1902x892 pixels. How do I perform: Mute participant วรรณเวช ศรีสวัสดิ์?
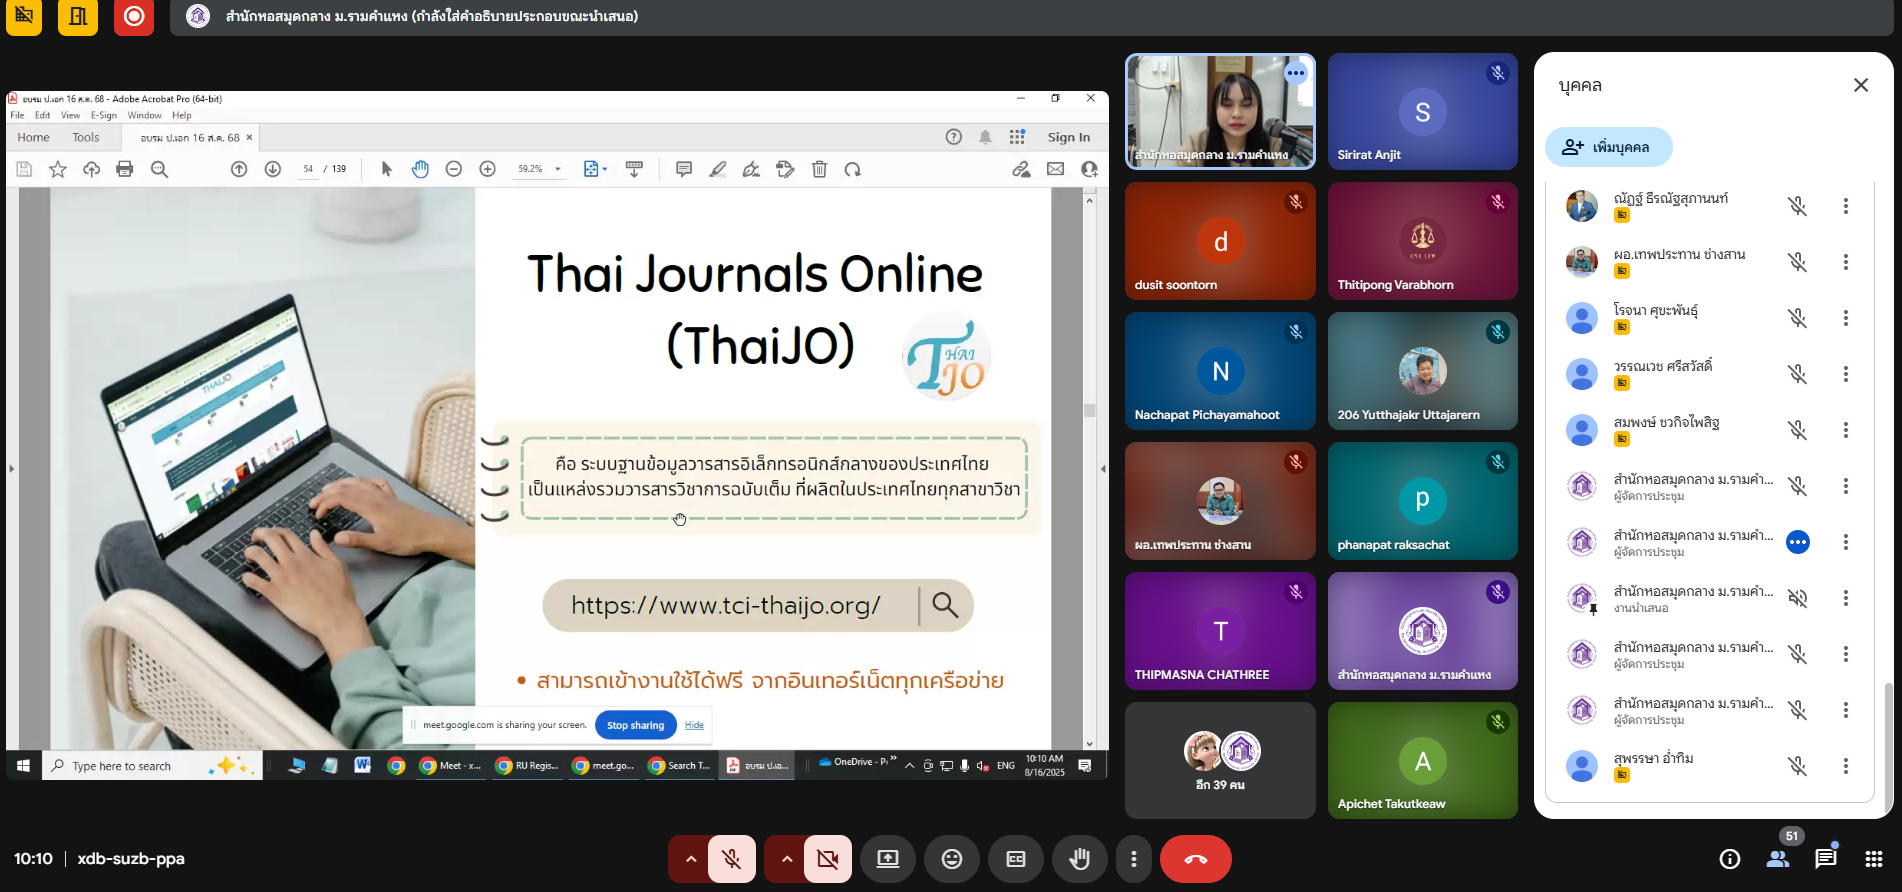(x=1798, y=374)
